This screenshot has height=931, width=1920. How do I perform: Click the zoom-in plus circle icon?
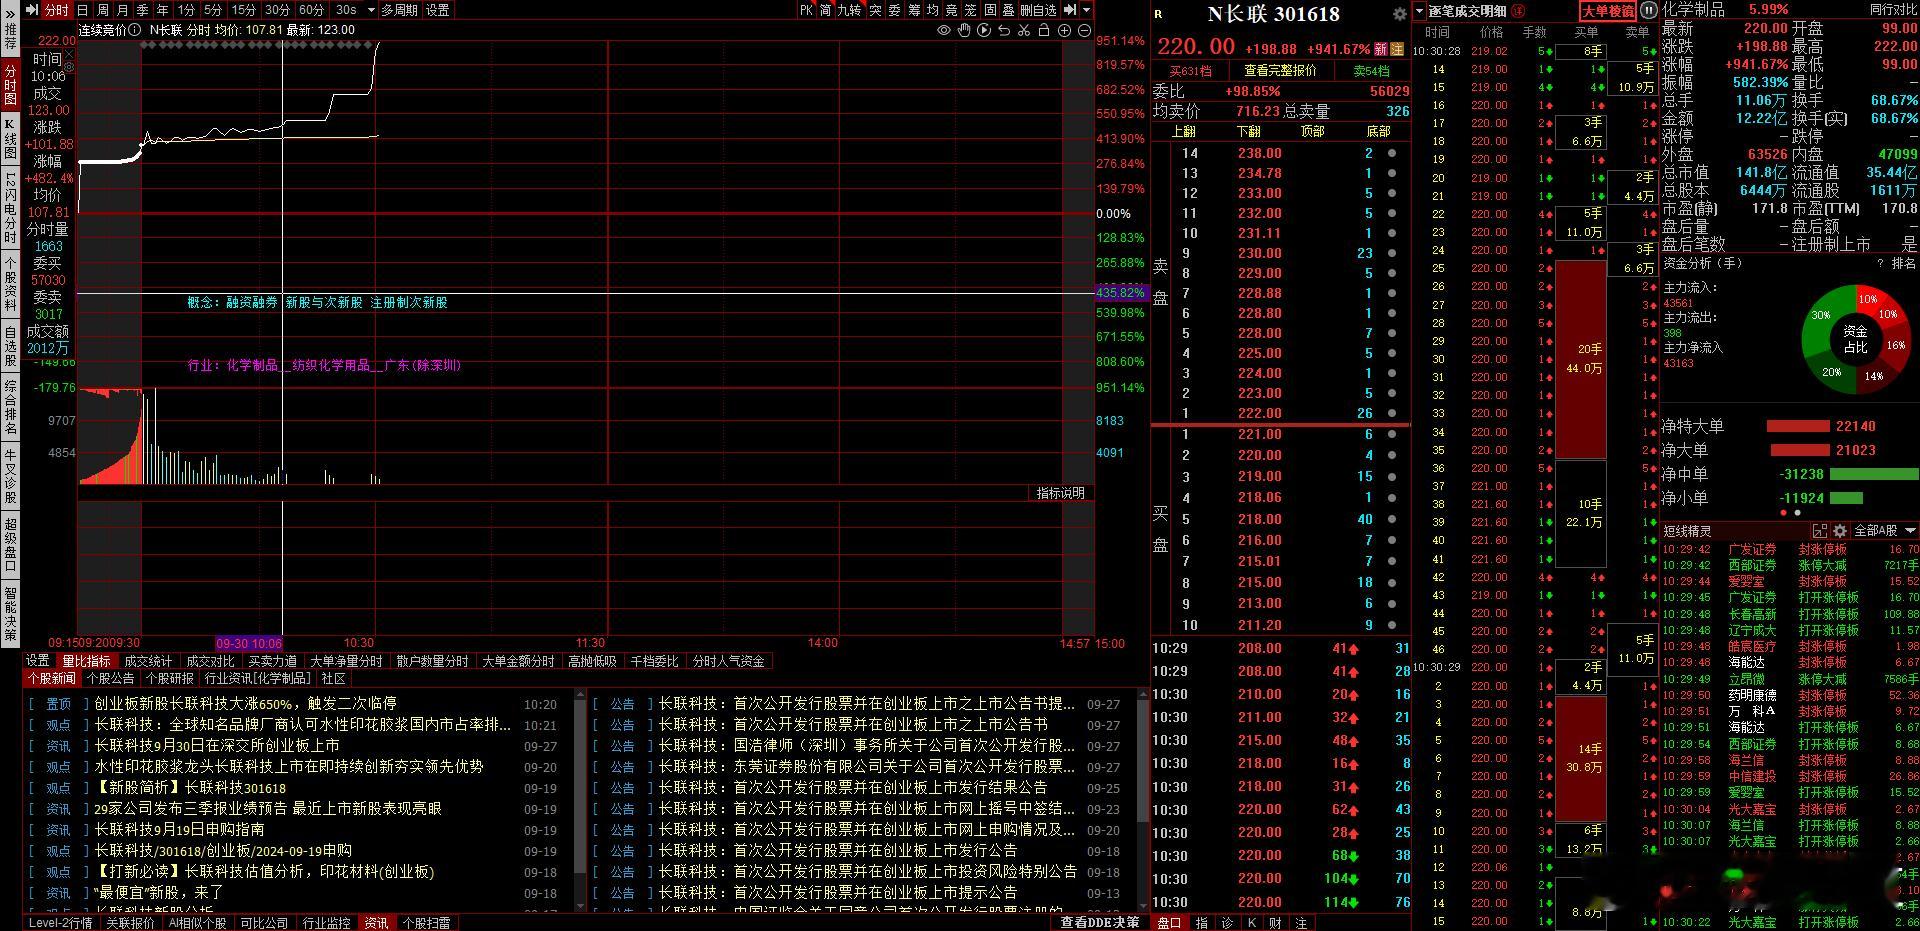1064,30
